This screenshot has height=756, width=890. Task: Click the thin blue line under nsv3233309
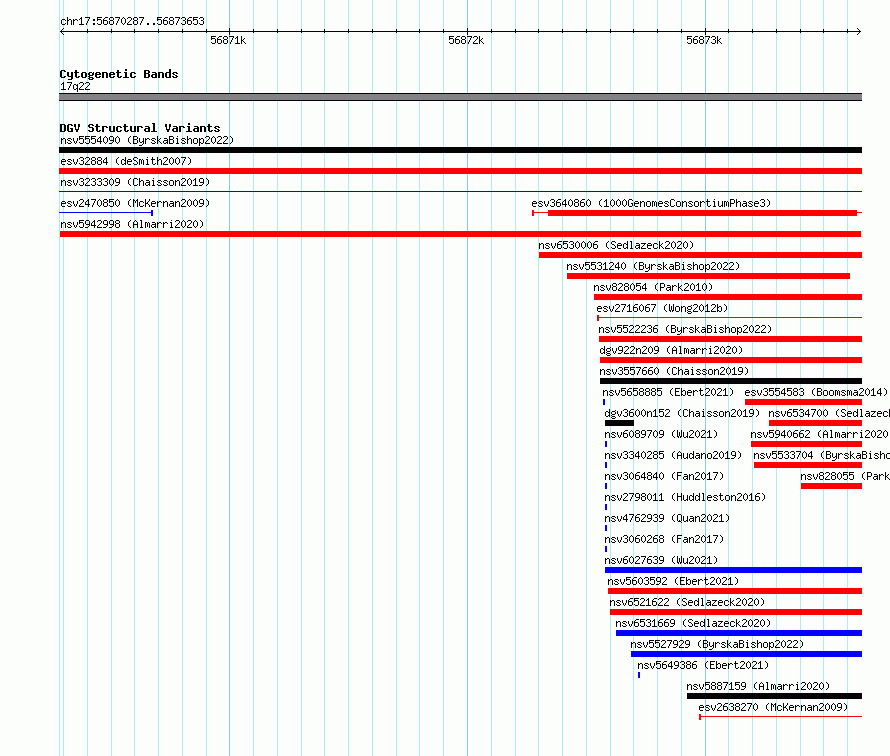460,192
